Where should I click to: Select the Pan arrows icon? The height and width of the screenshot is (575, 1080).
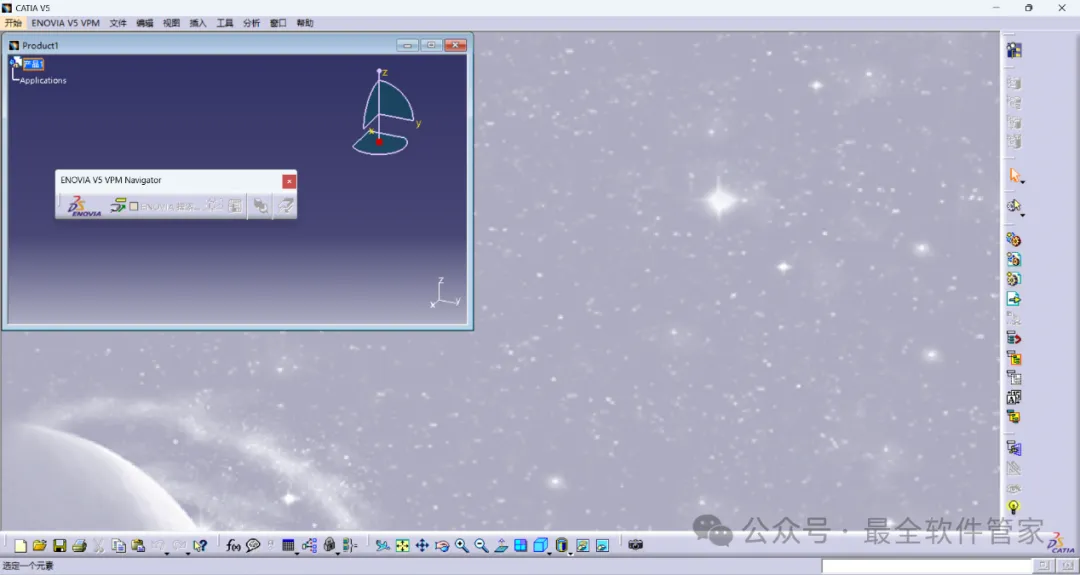[422, 545]
